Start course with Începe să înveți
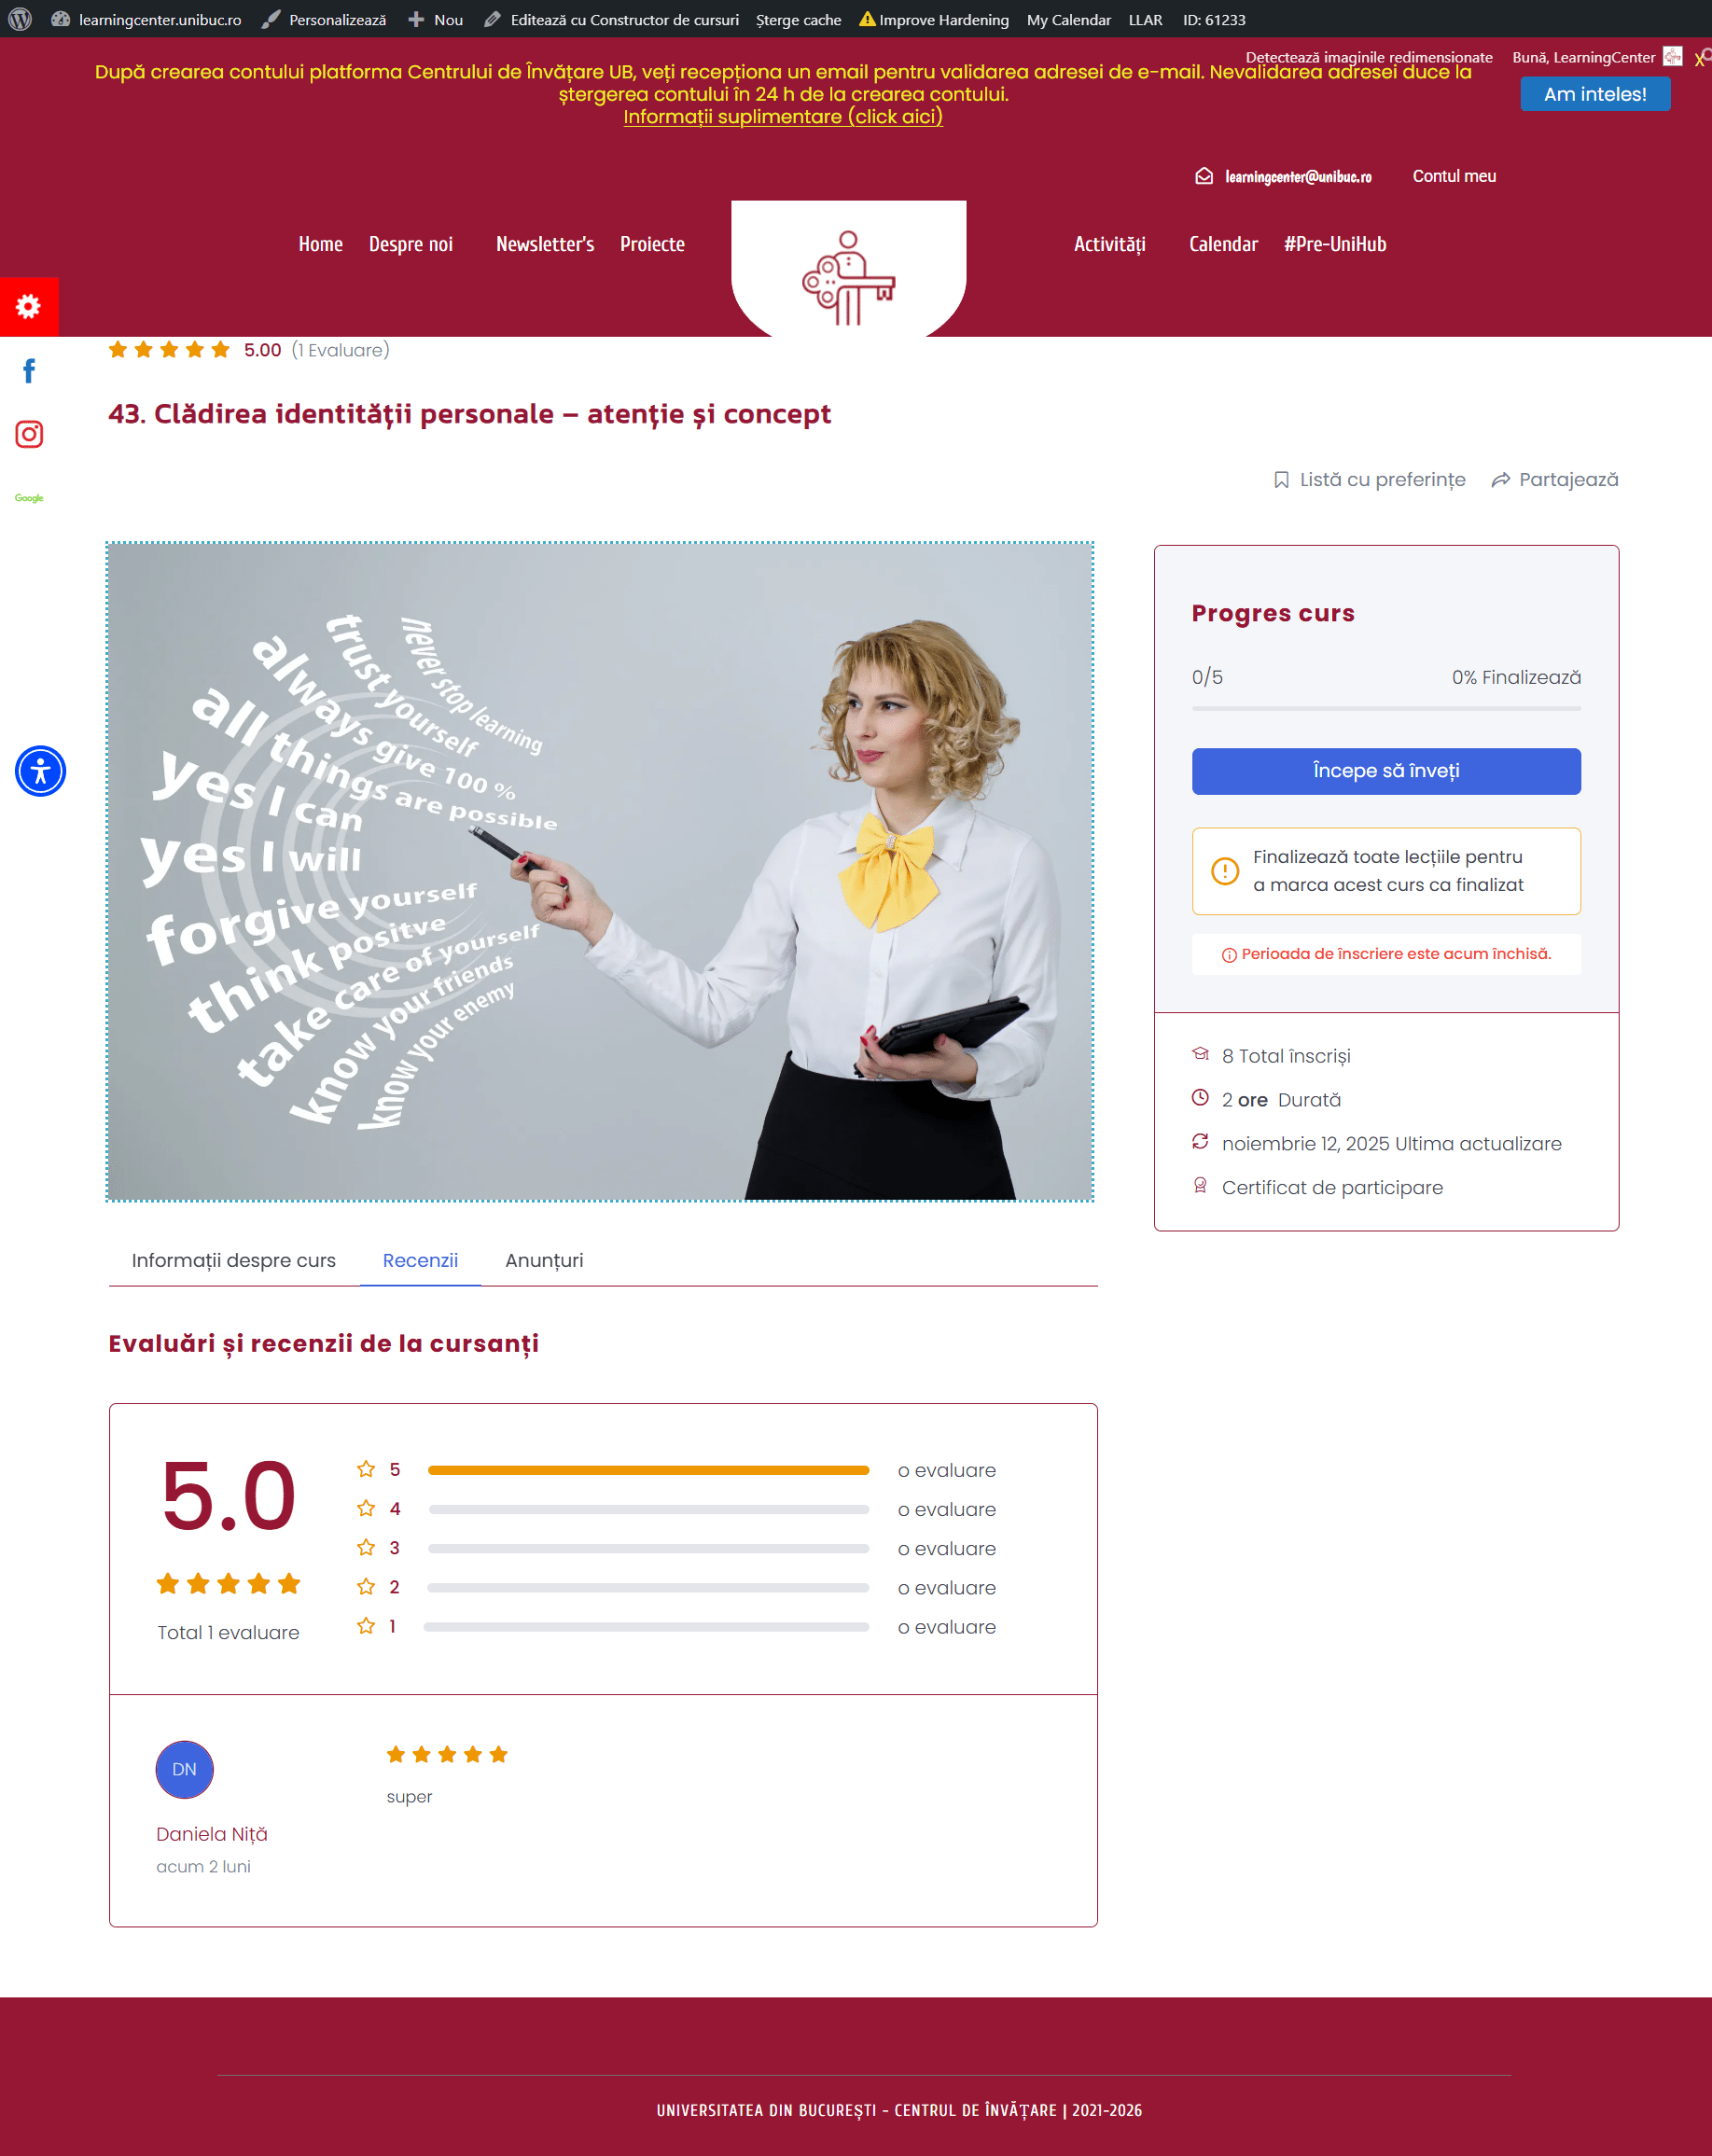Image resolution: width=1712 pixels, height=2156 pixels. (x=1386, y=771)
